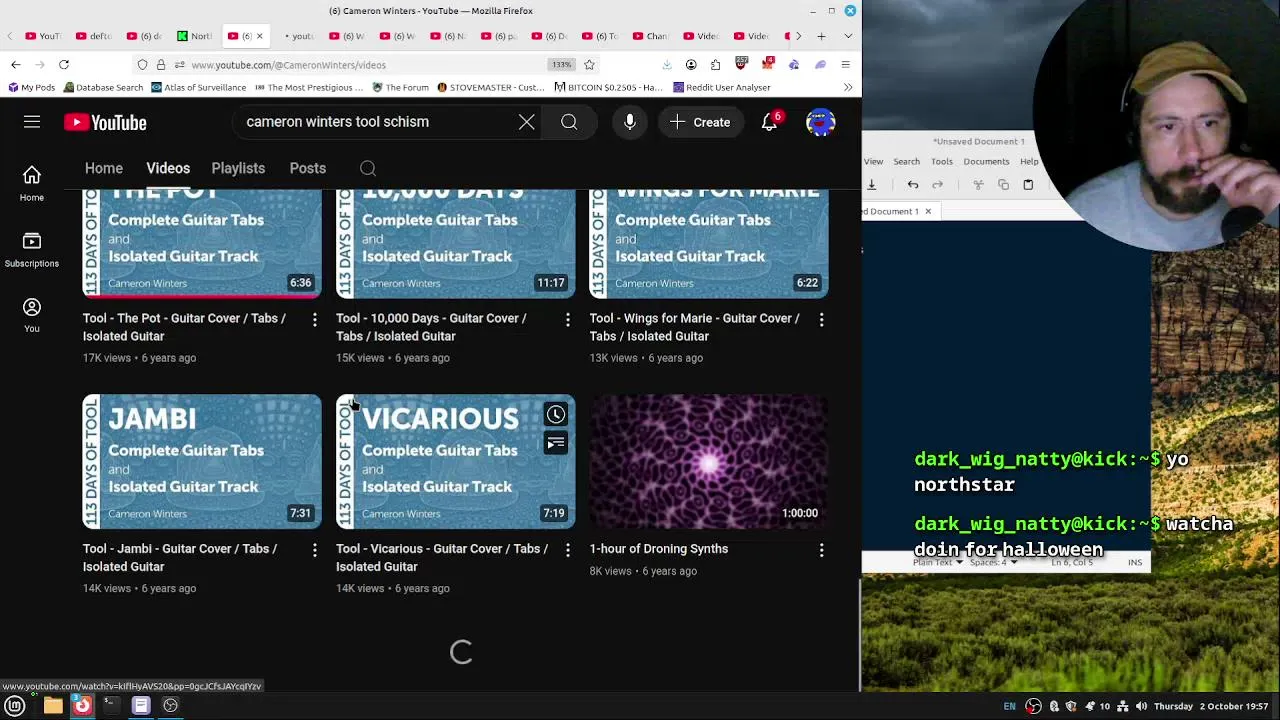Open options menu for The Pot video
The image size is (1280, 720).
[x=314, y=320]
